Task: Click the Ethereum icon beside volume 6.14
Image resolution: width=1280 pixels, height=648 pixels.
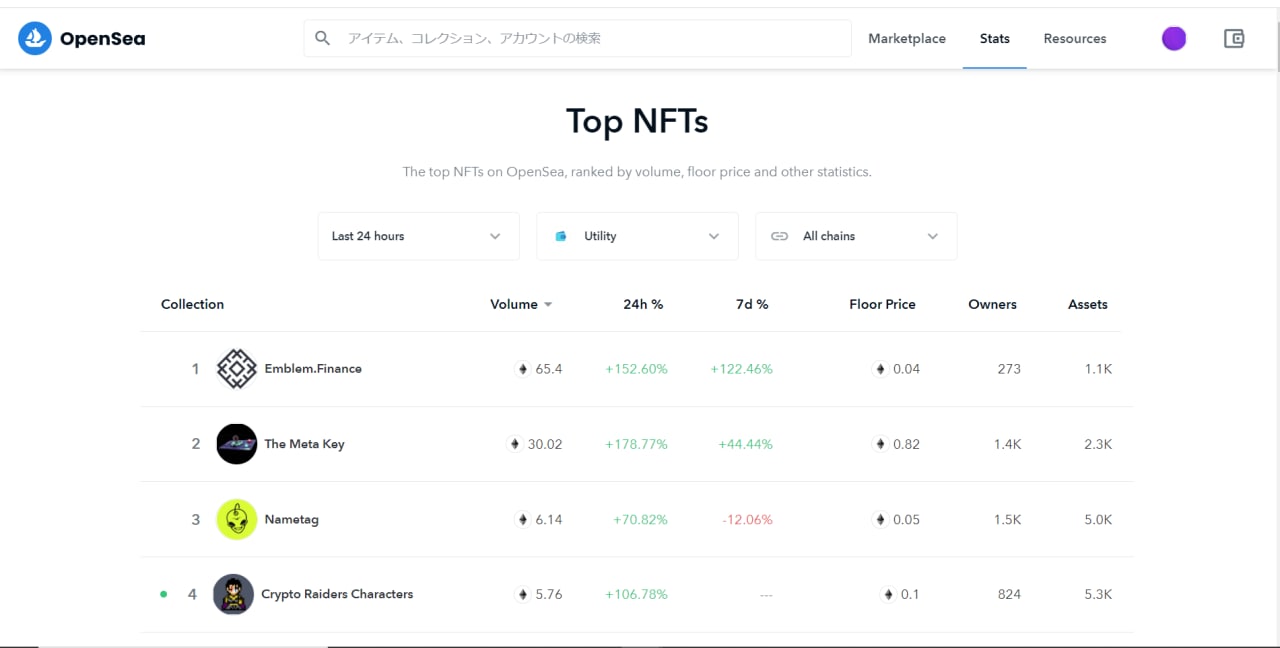Action: point(522,519)
